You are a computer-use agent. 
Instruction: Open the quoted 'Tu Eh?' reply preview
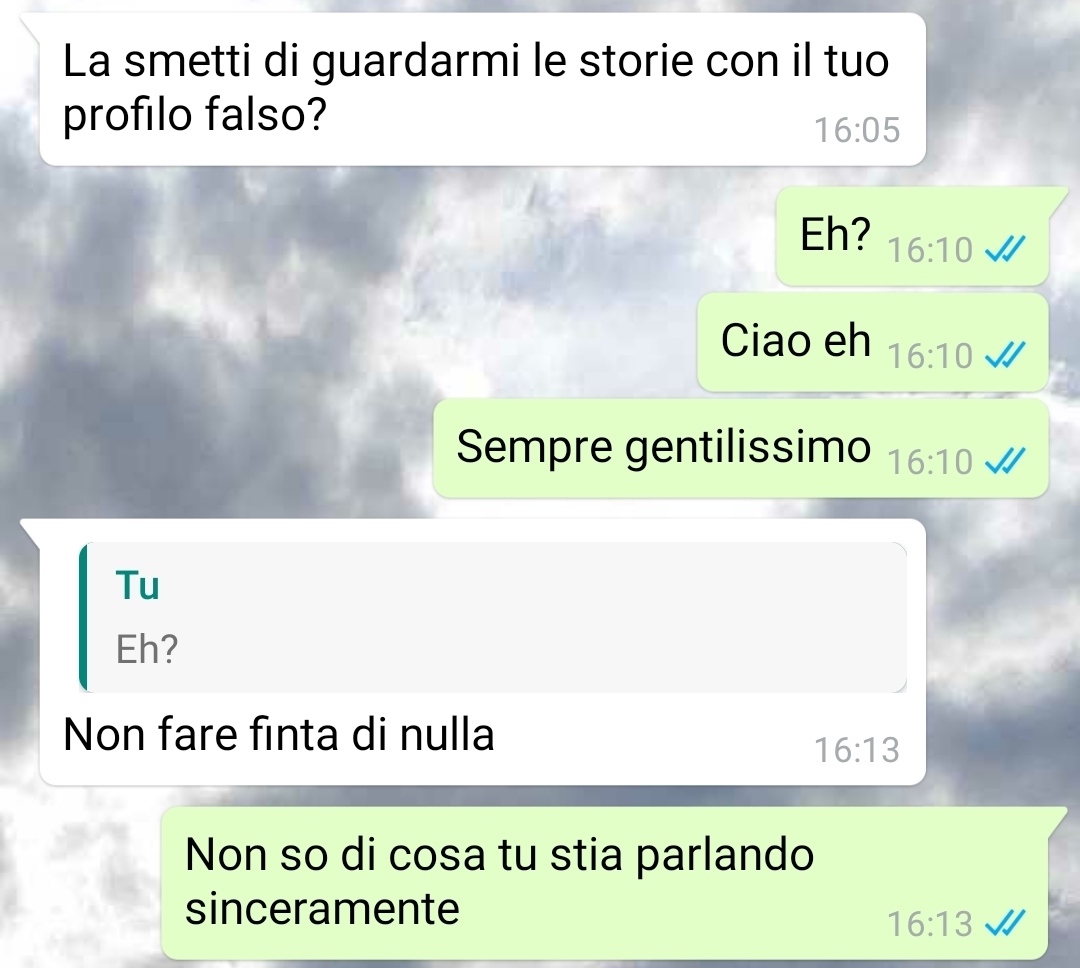coord(492,617)
